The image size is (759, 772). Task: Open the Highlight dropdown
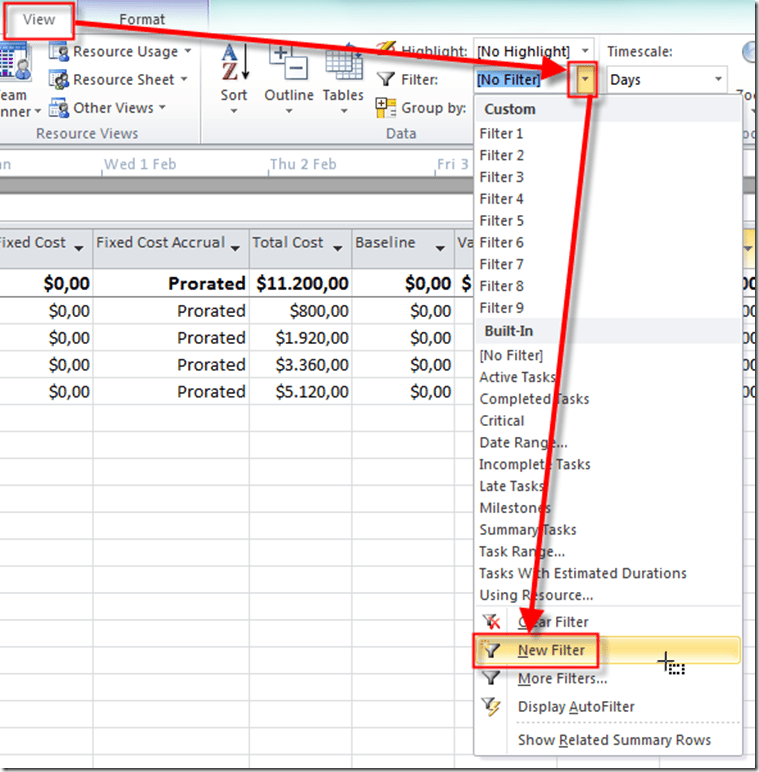click(x=585, y=51)
